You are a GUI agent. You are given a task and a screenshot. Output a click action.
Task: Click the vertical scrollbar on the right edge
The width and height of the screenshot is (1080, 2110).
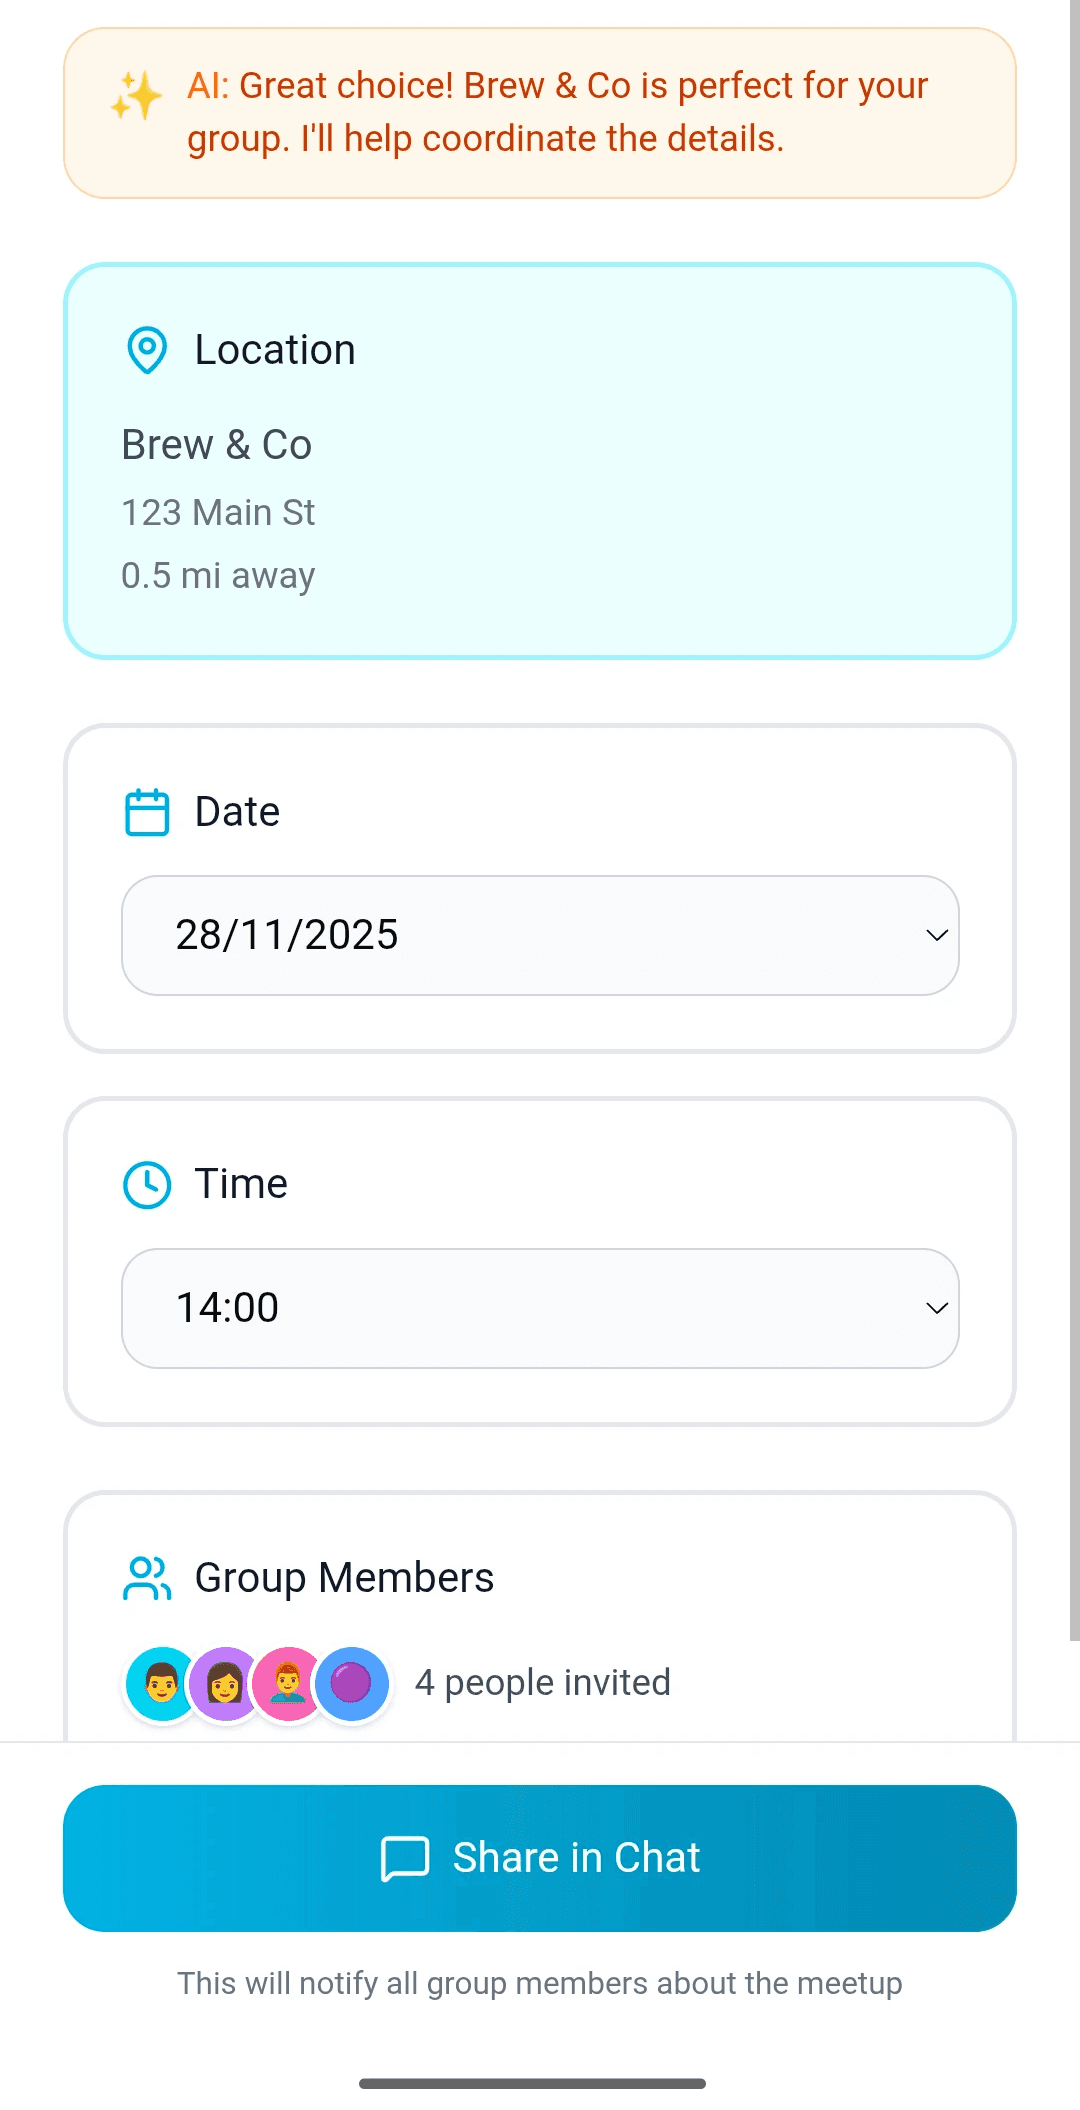[1074, 820]
